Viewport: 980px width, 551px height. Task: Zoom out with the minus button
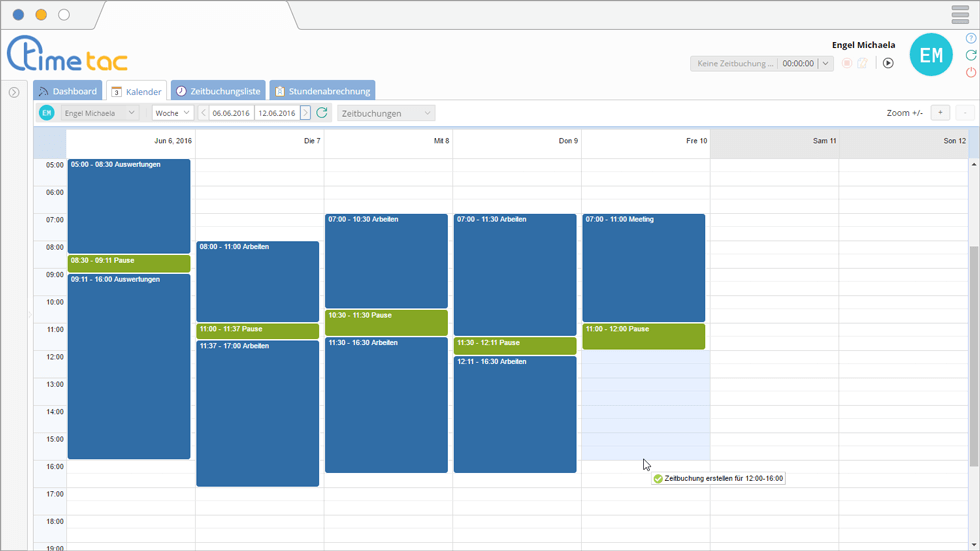[965, 112]
